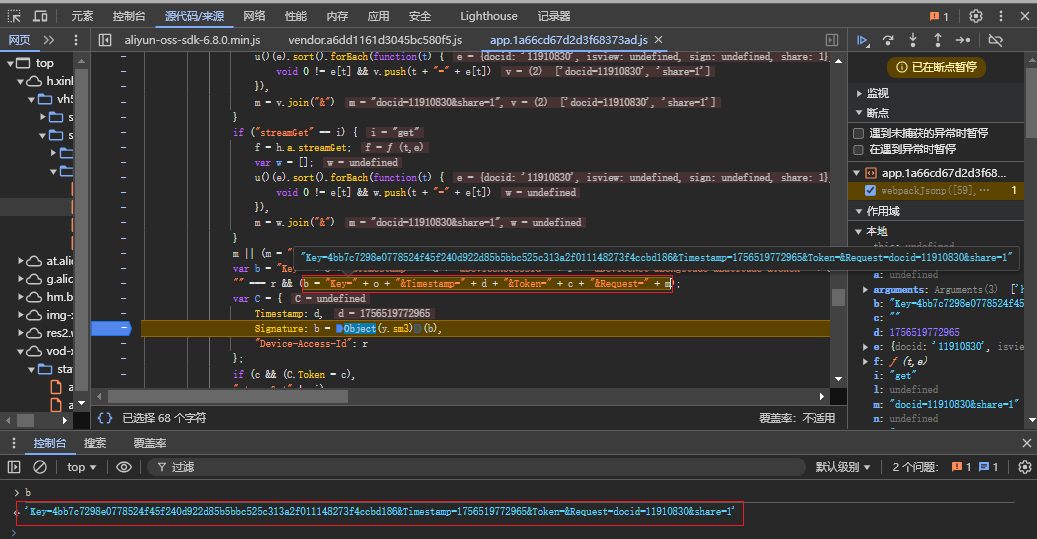Enable pause on caught exceptions
The width and height of the screenshot is (1037, 539).
858,149
